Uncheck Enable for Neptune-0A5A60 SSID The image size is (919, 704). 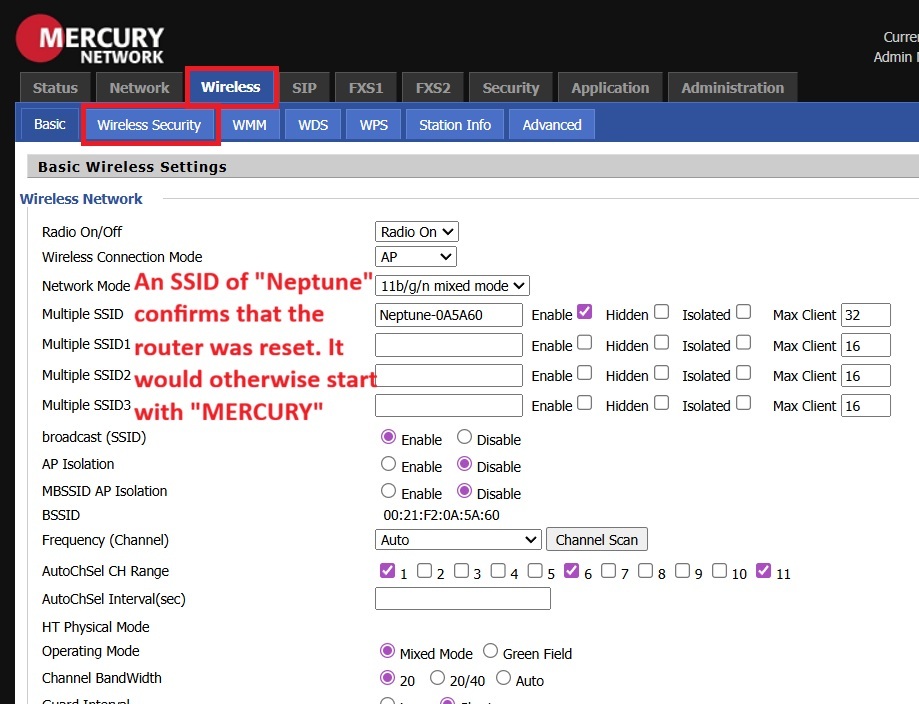(585, 312)
